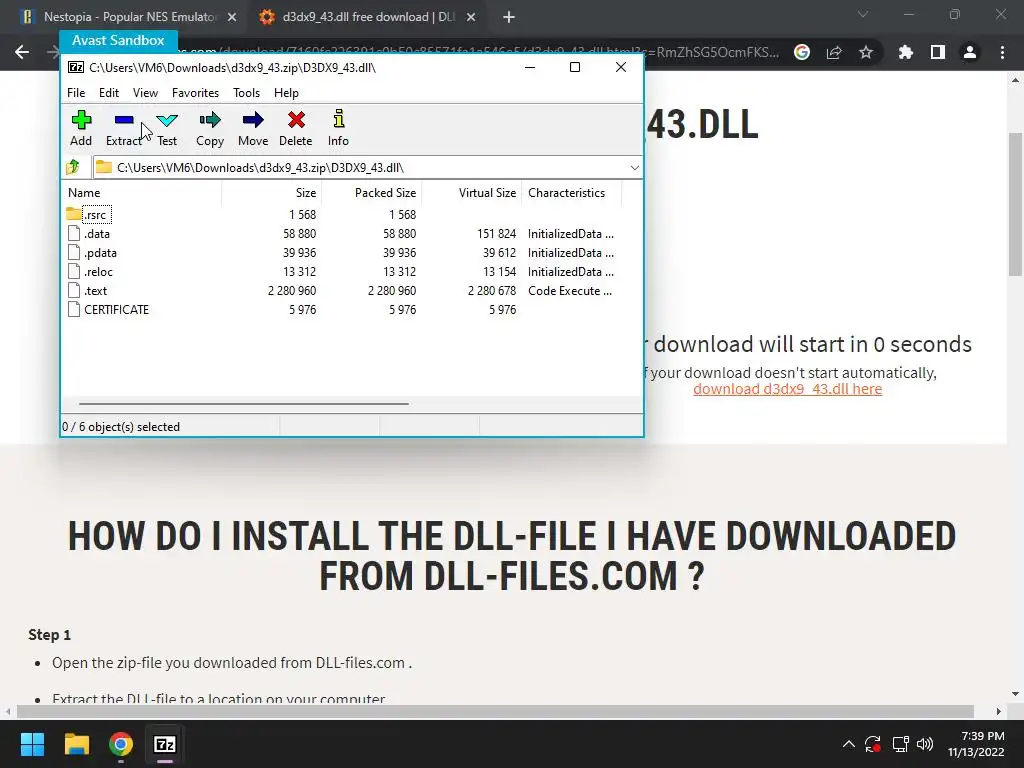Toggle the Chrome side panel

pyautogui.click(x=938, y=52)
